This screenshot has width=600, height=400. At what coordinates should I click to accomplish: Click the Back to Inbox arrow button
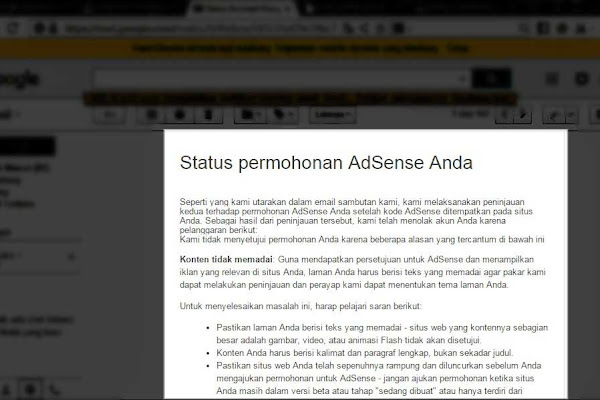(x=110, y=115)
